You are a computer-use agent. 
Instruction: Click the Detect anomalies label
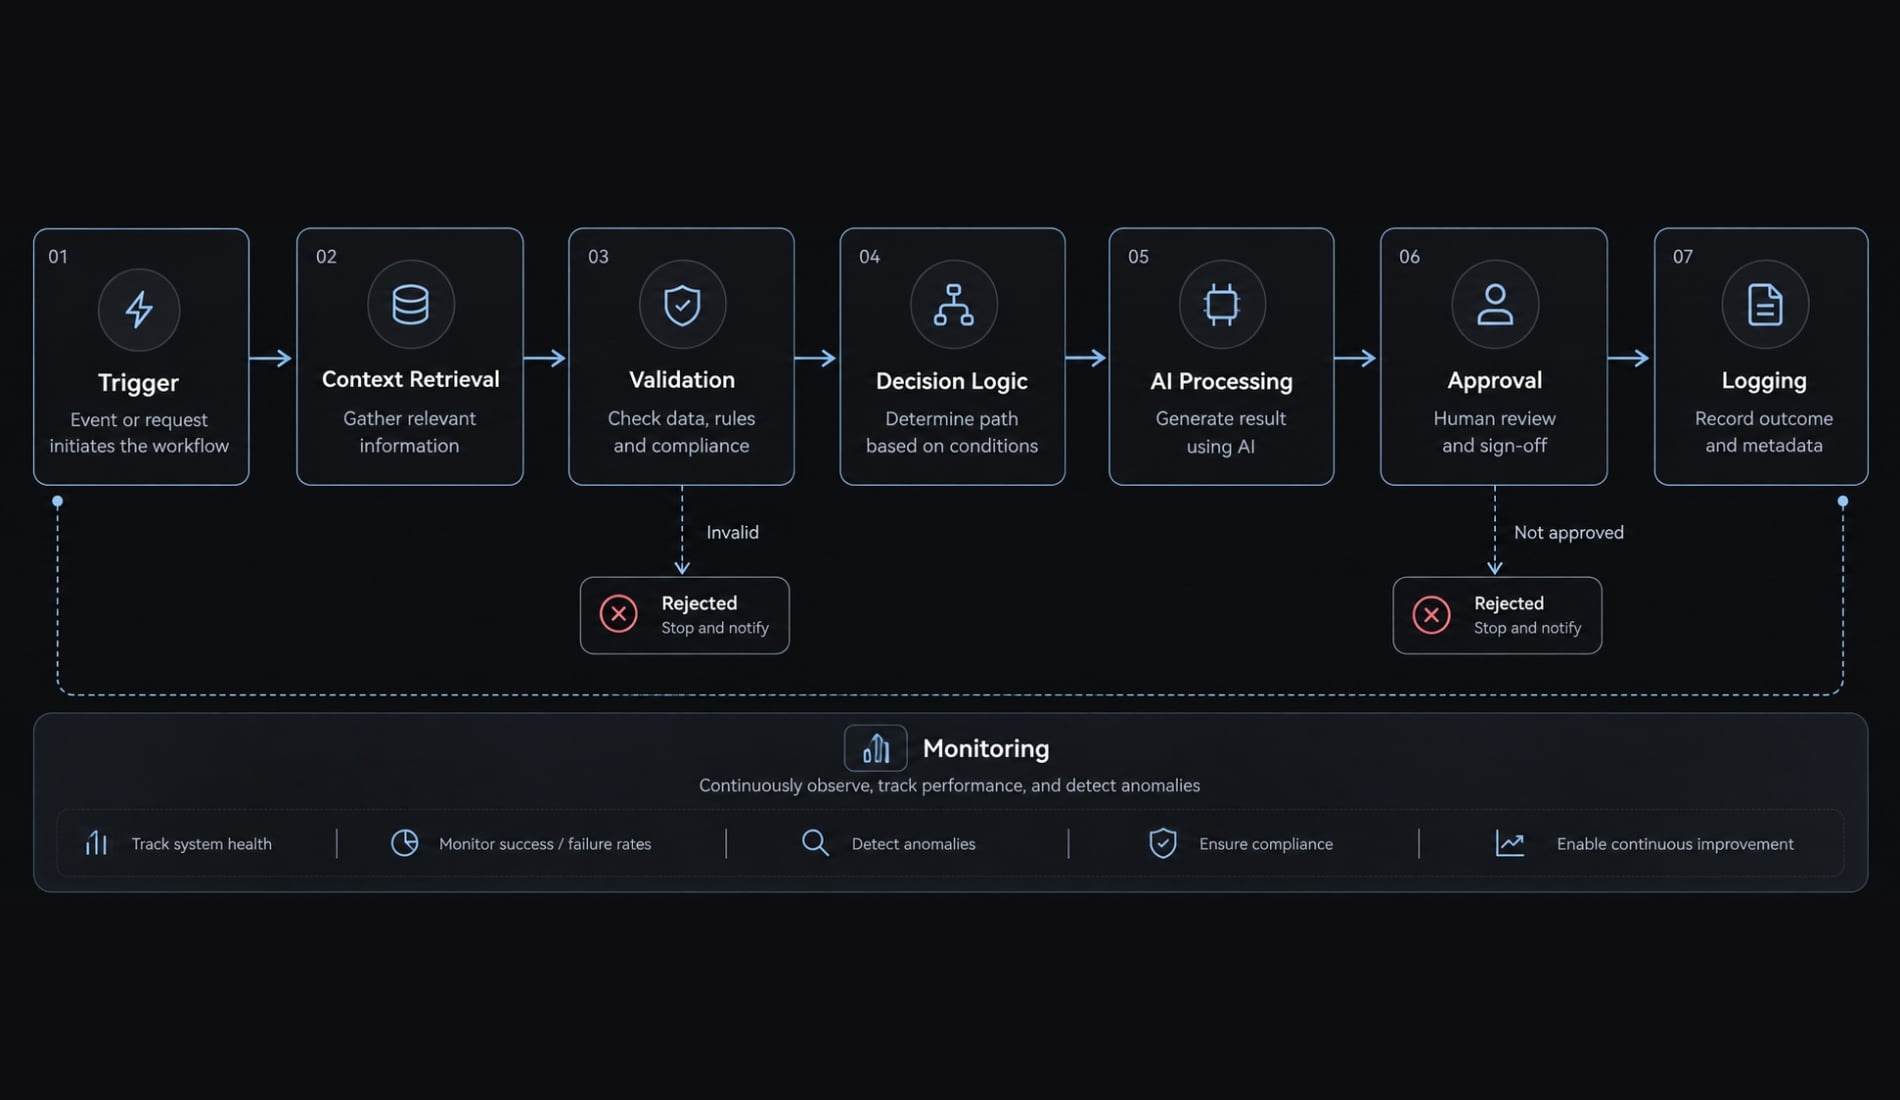click(x=913, y=844)
